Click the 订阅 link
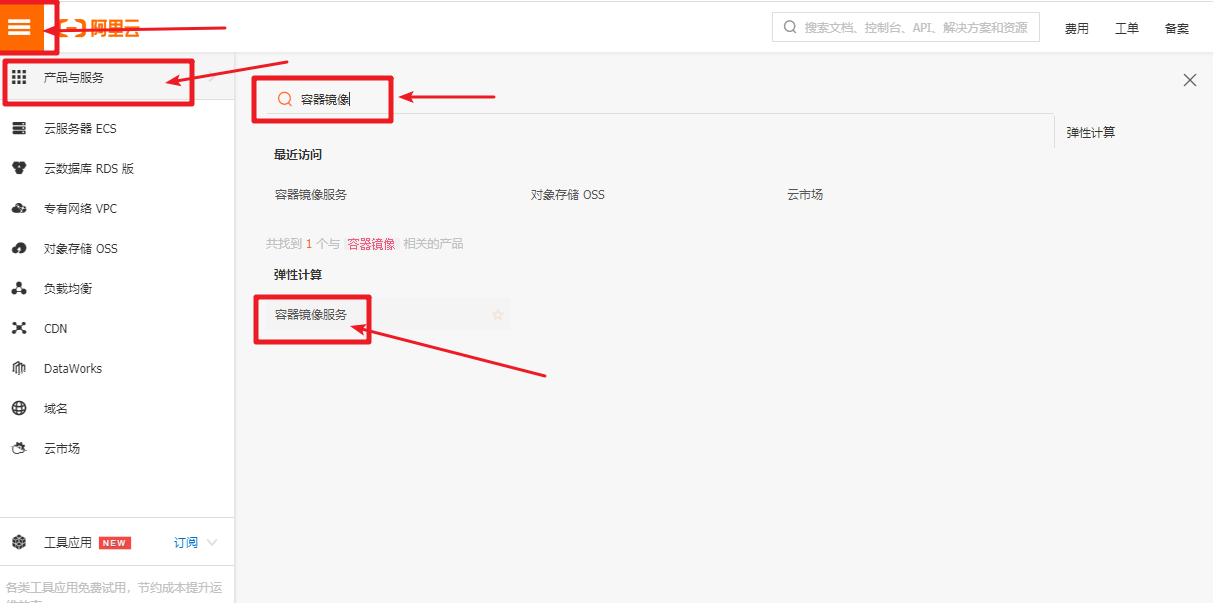 186,542
